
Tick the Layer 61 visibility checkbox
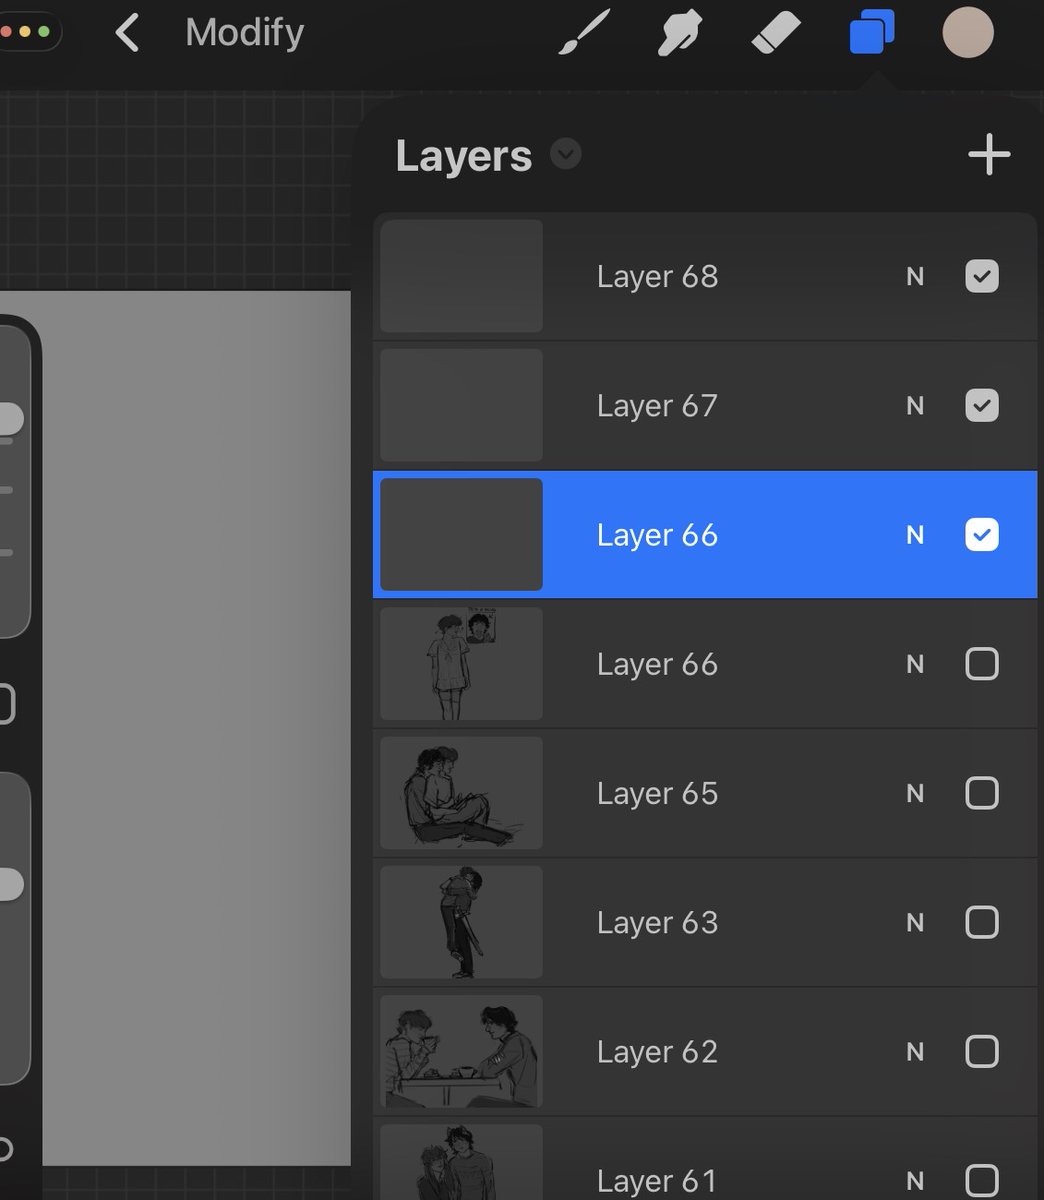pos(982,1180)
